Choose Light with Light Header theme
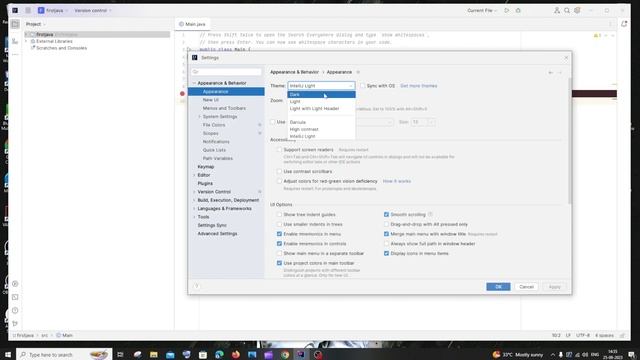Screen dimensions: 640x360 322,109
